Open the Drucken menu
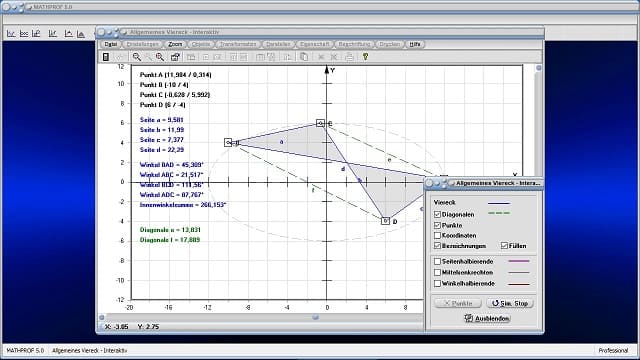 tap(389, 44)
